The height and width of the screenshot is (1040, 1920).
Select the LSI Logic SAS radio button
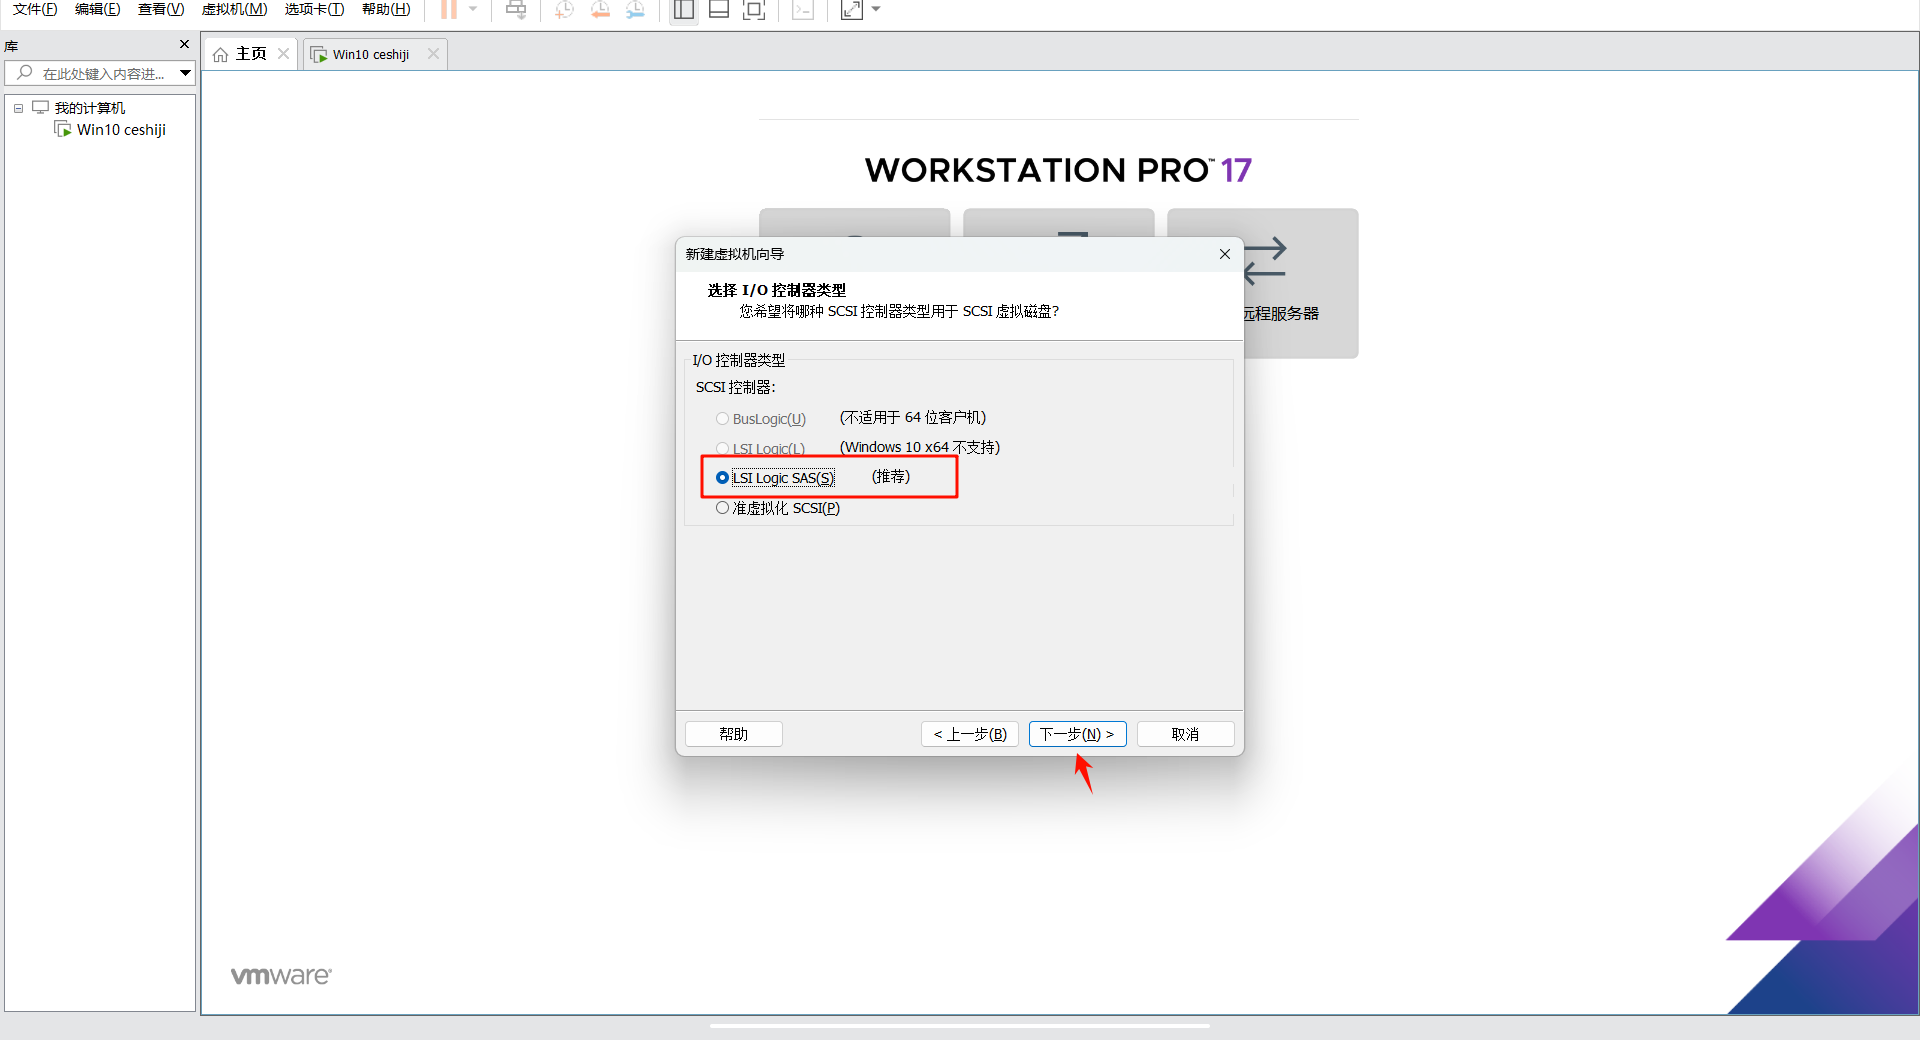722,478
